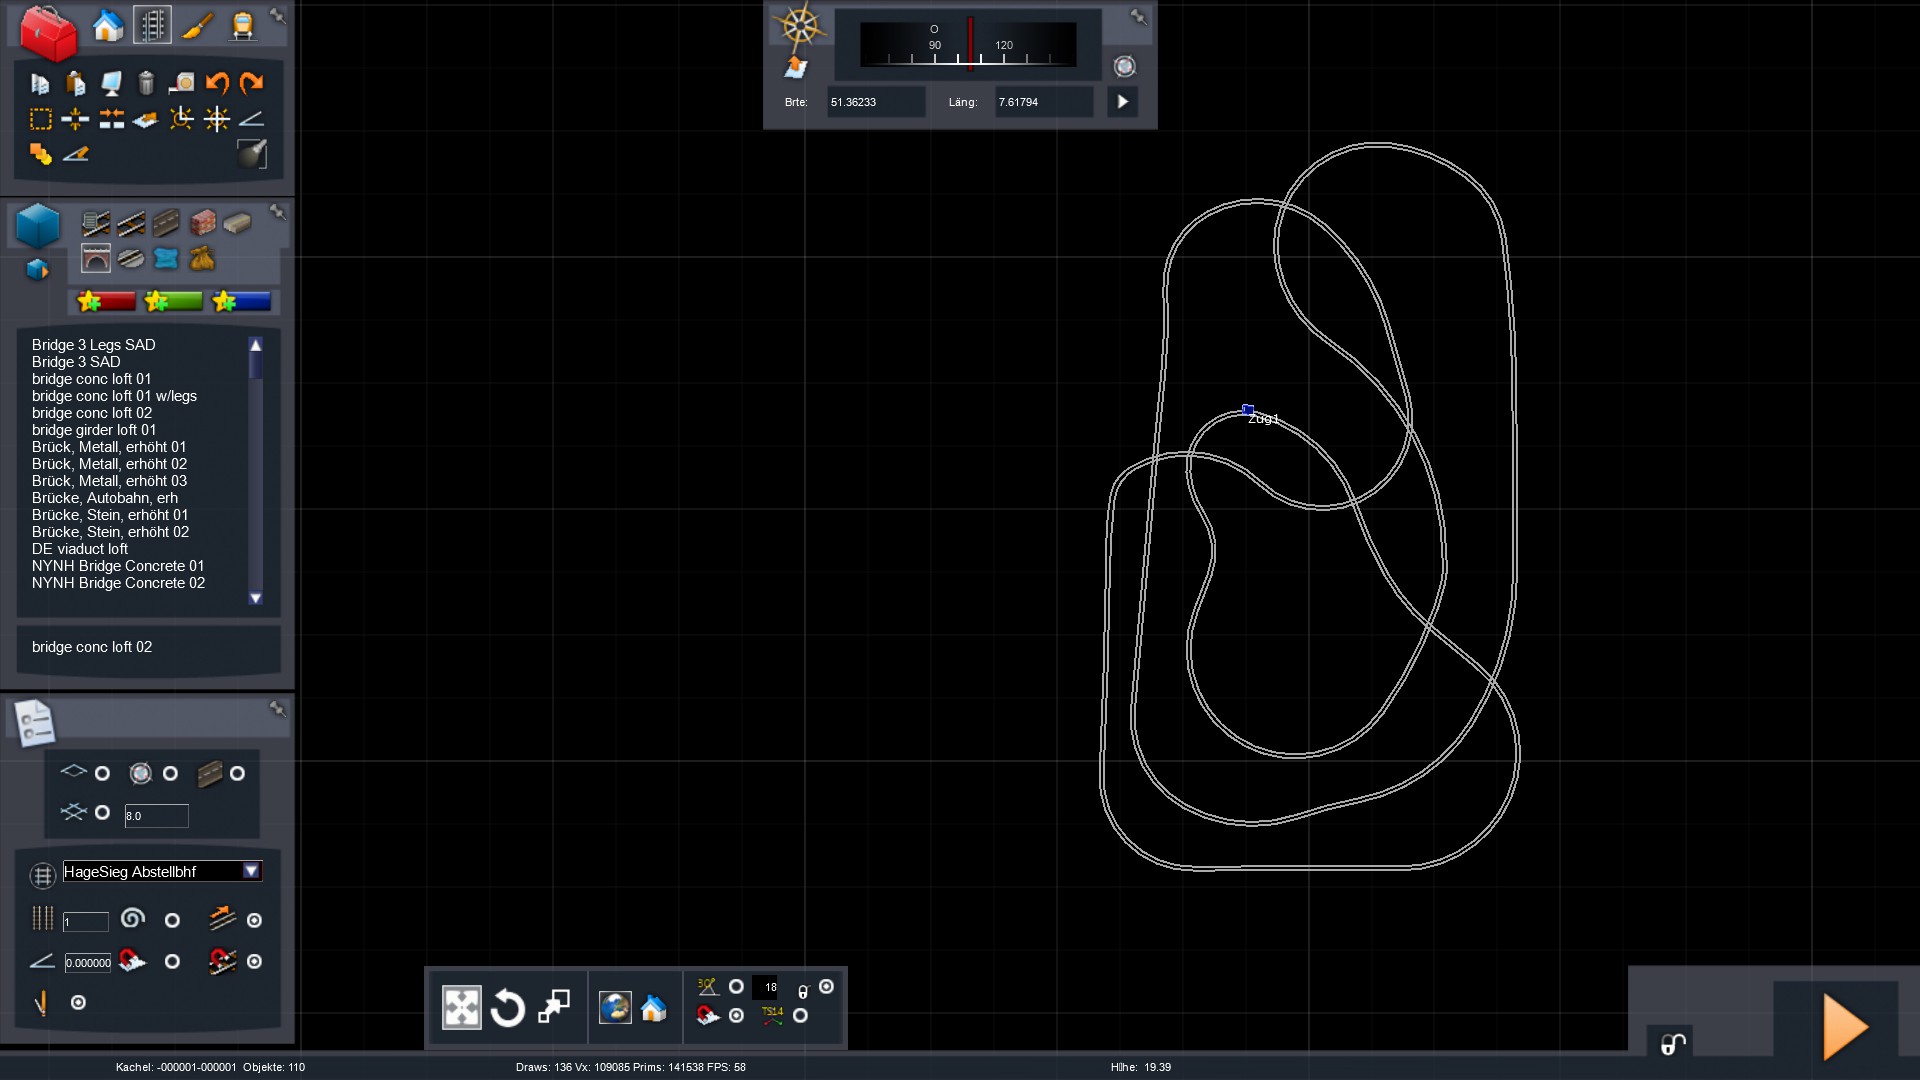Toggle the 30 degree angle snap option

[x=737, y=987]
